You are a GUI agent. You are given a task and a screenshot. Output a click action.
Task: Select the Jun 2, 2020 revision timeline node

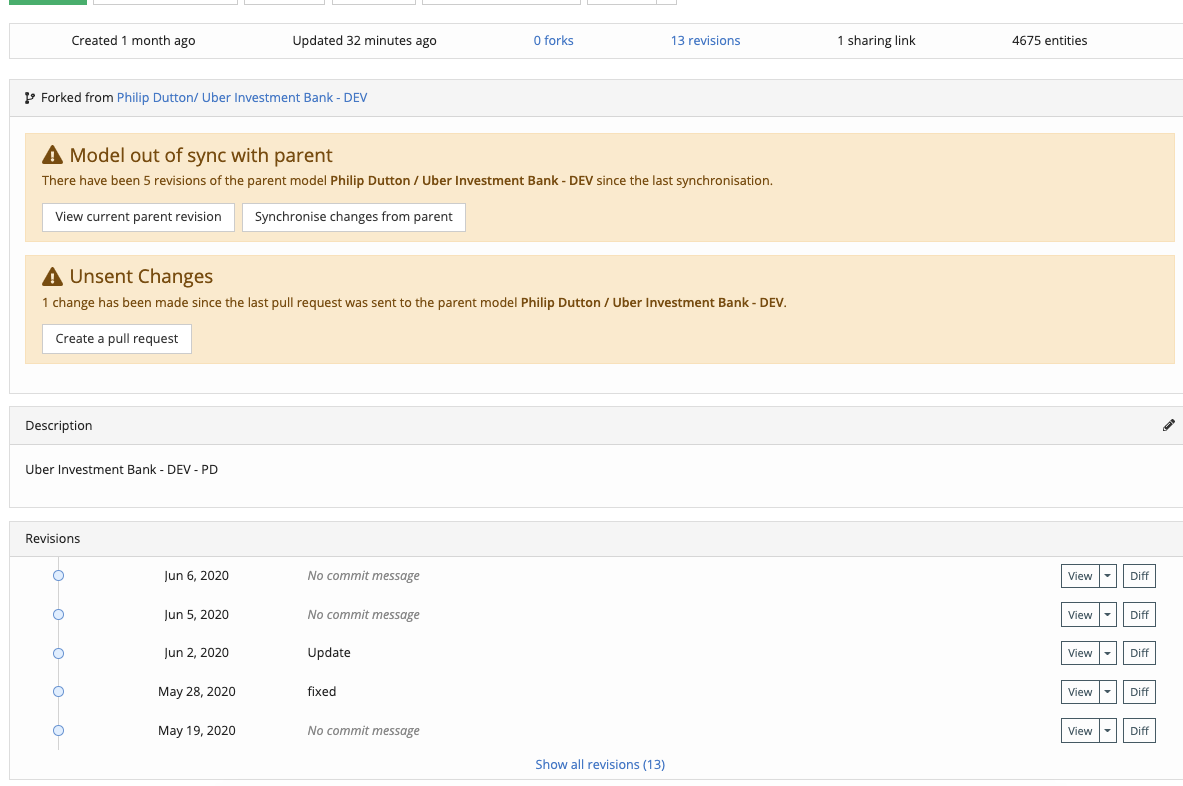click(x=58, y=653)
